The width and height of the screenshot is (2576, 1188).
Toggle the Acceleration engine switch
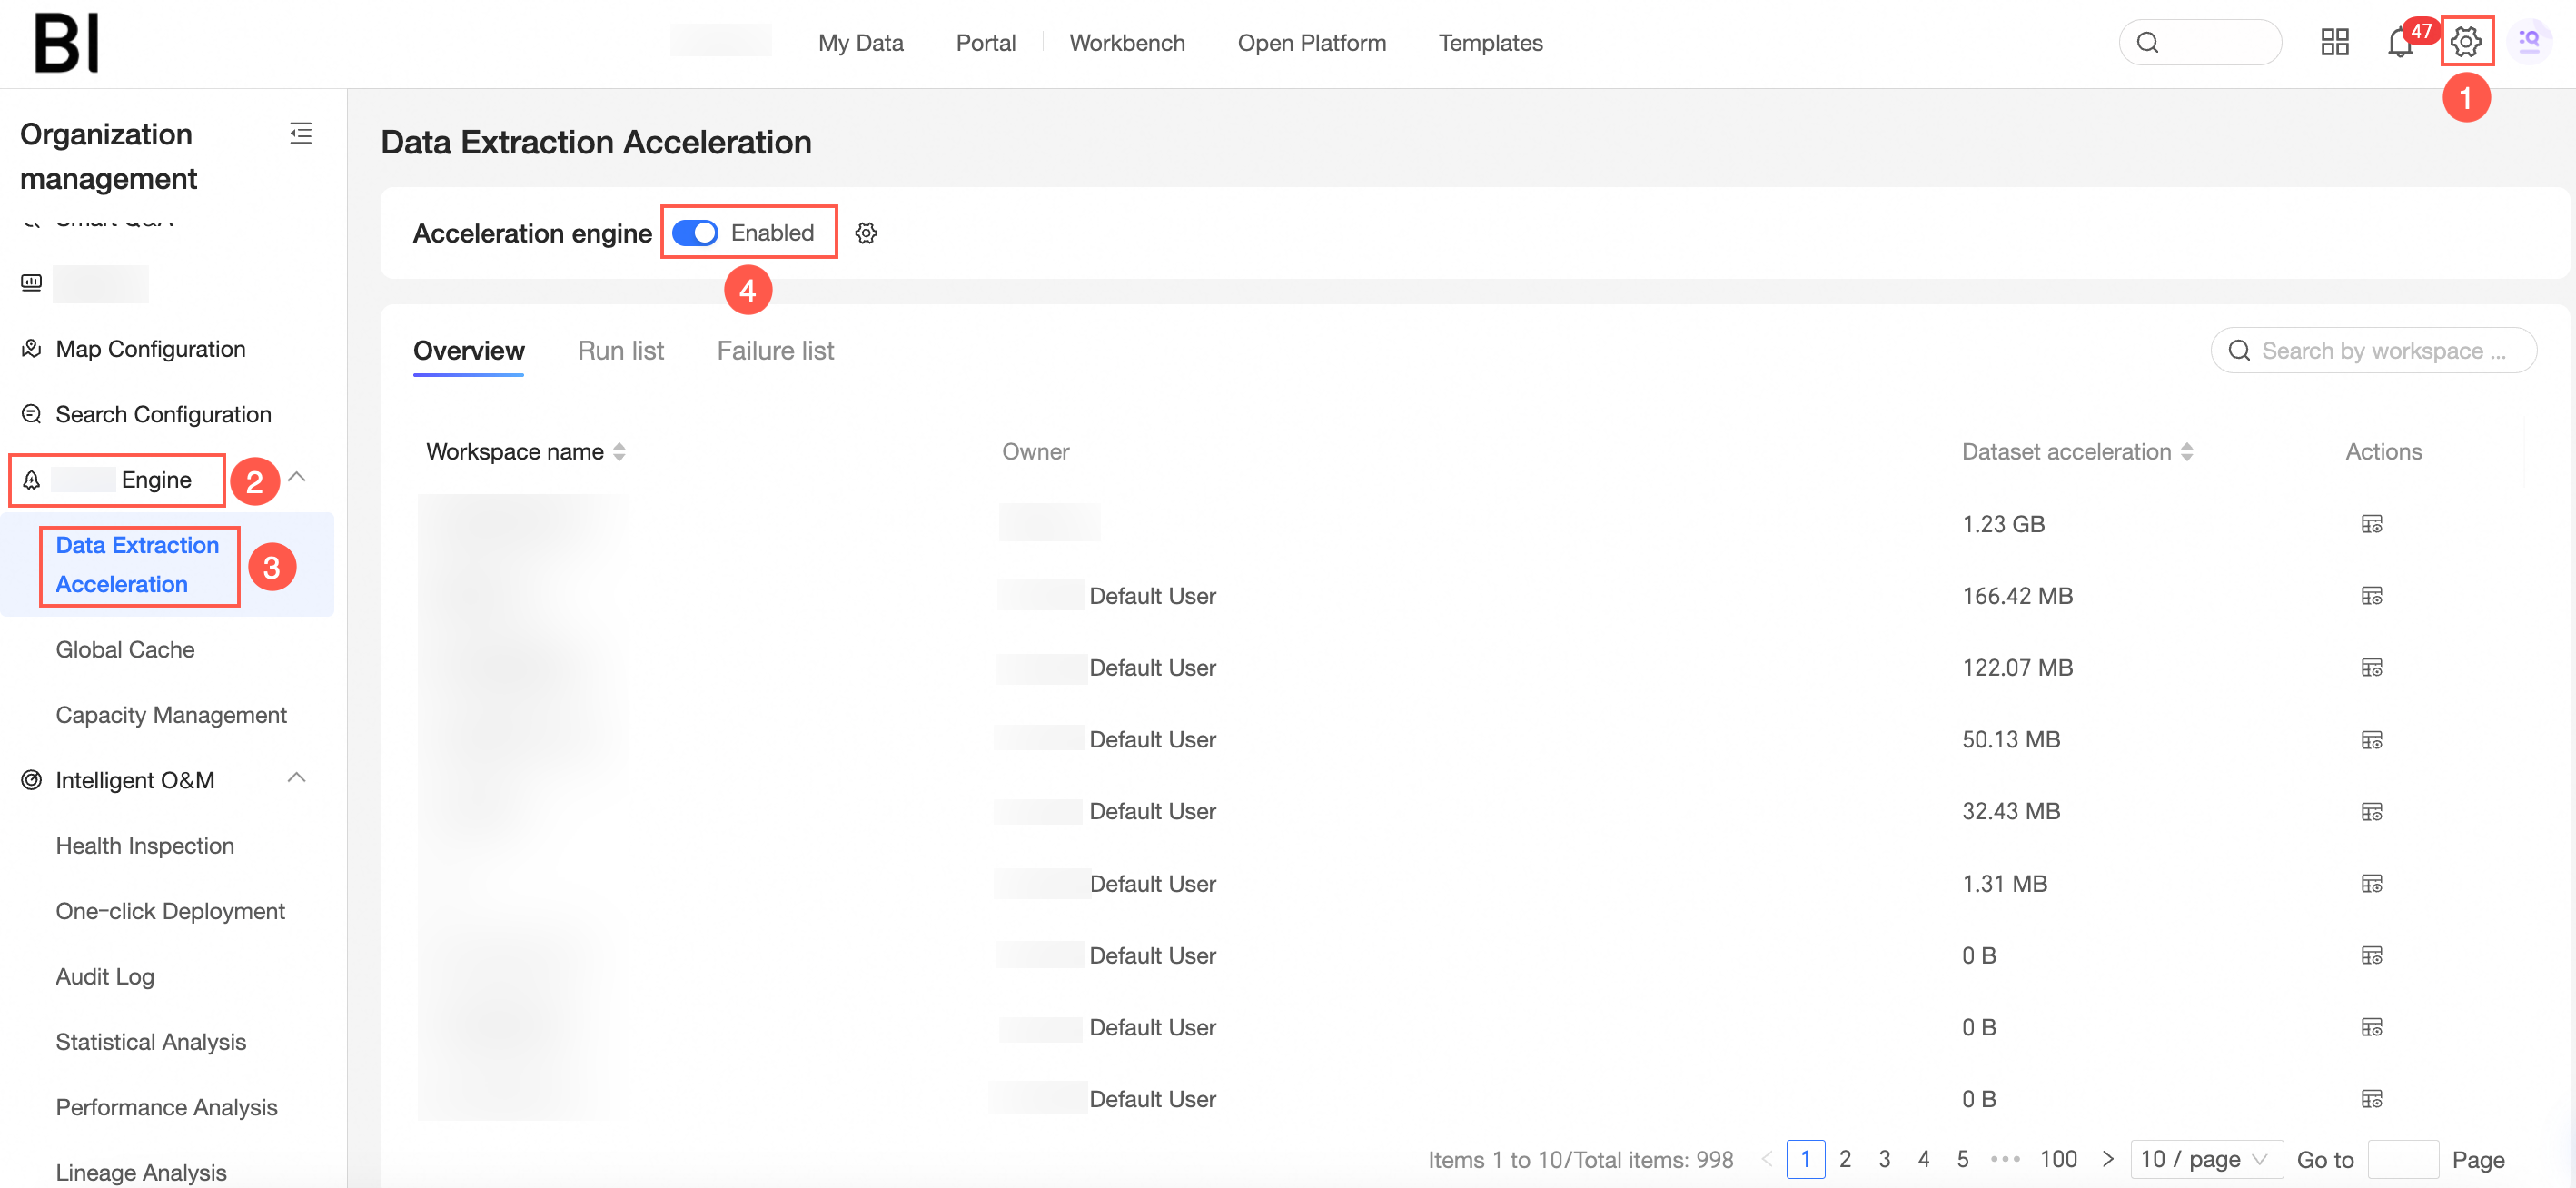[x=695, y=233]
